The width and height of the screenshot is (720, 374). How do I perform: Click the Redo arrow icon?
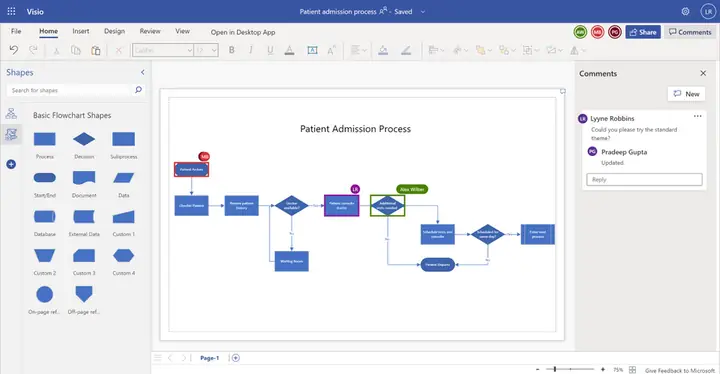[x=33, y=50]
